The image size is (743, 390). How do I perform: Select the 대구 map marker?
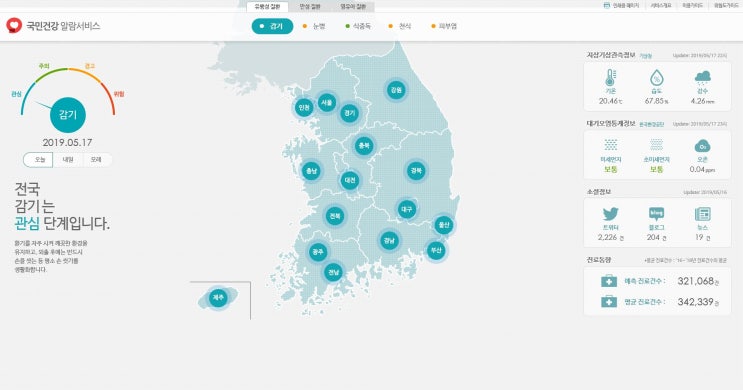407,209
